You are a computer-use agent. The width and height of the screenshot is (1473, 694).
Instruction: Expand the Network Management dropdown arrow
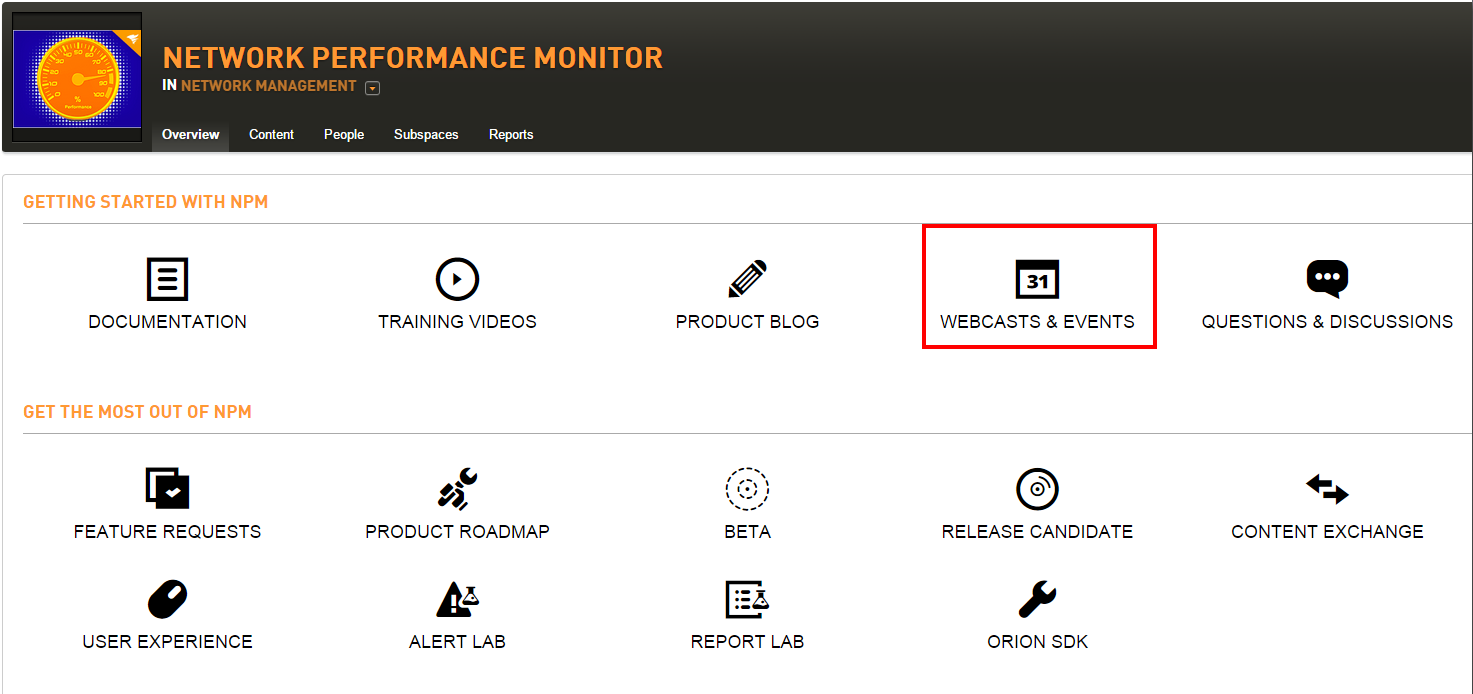click(x=372, y=88)
